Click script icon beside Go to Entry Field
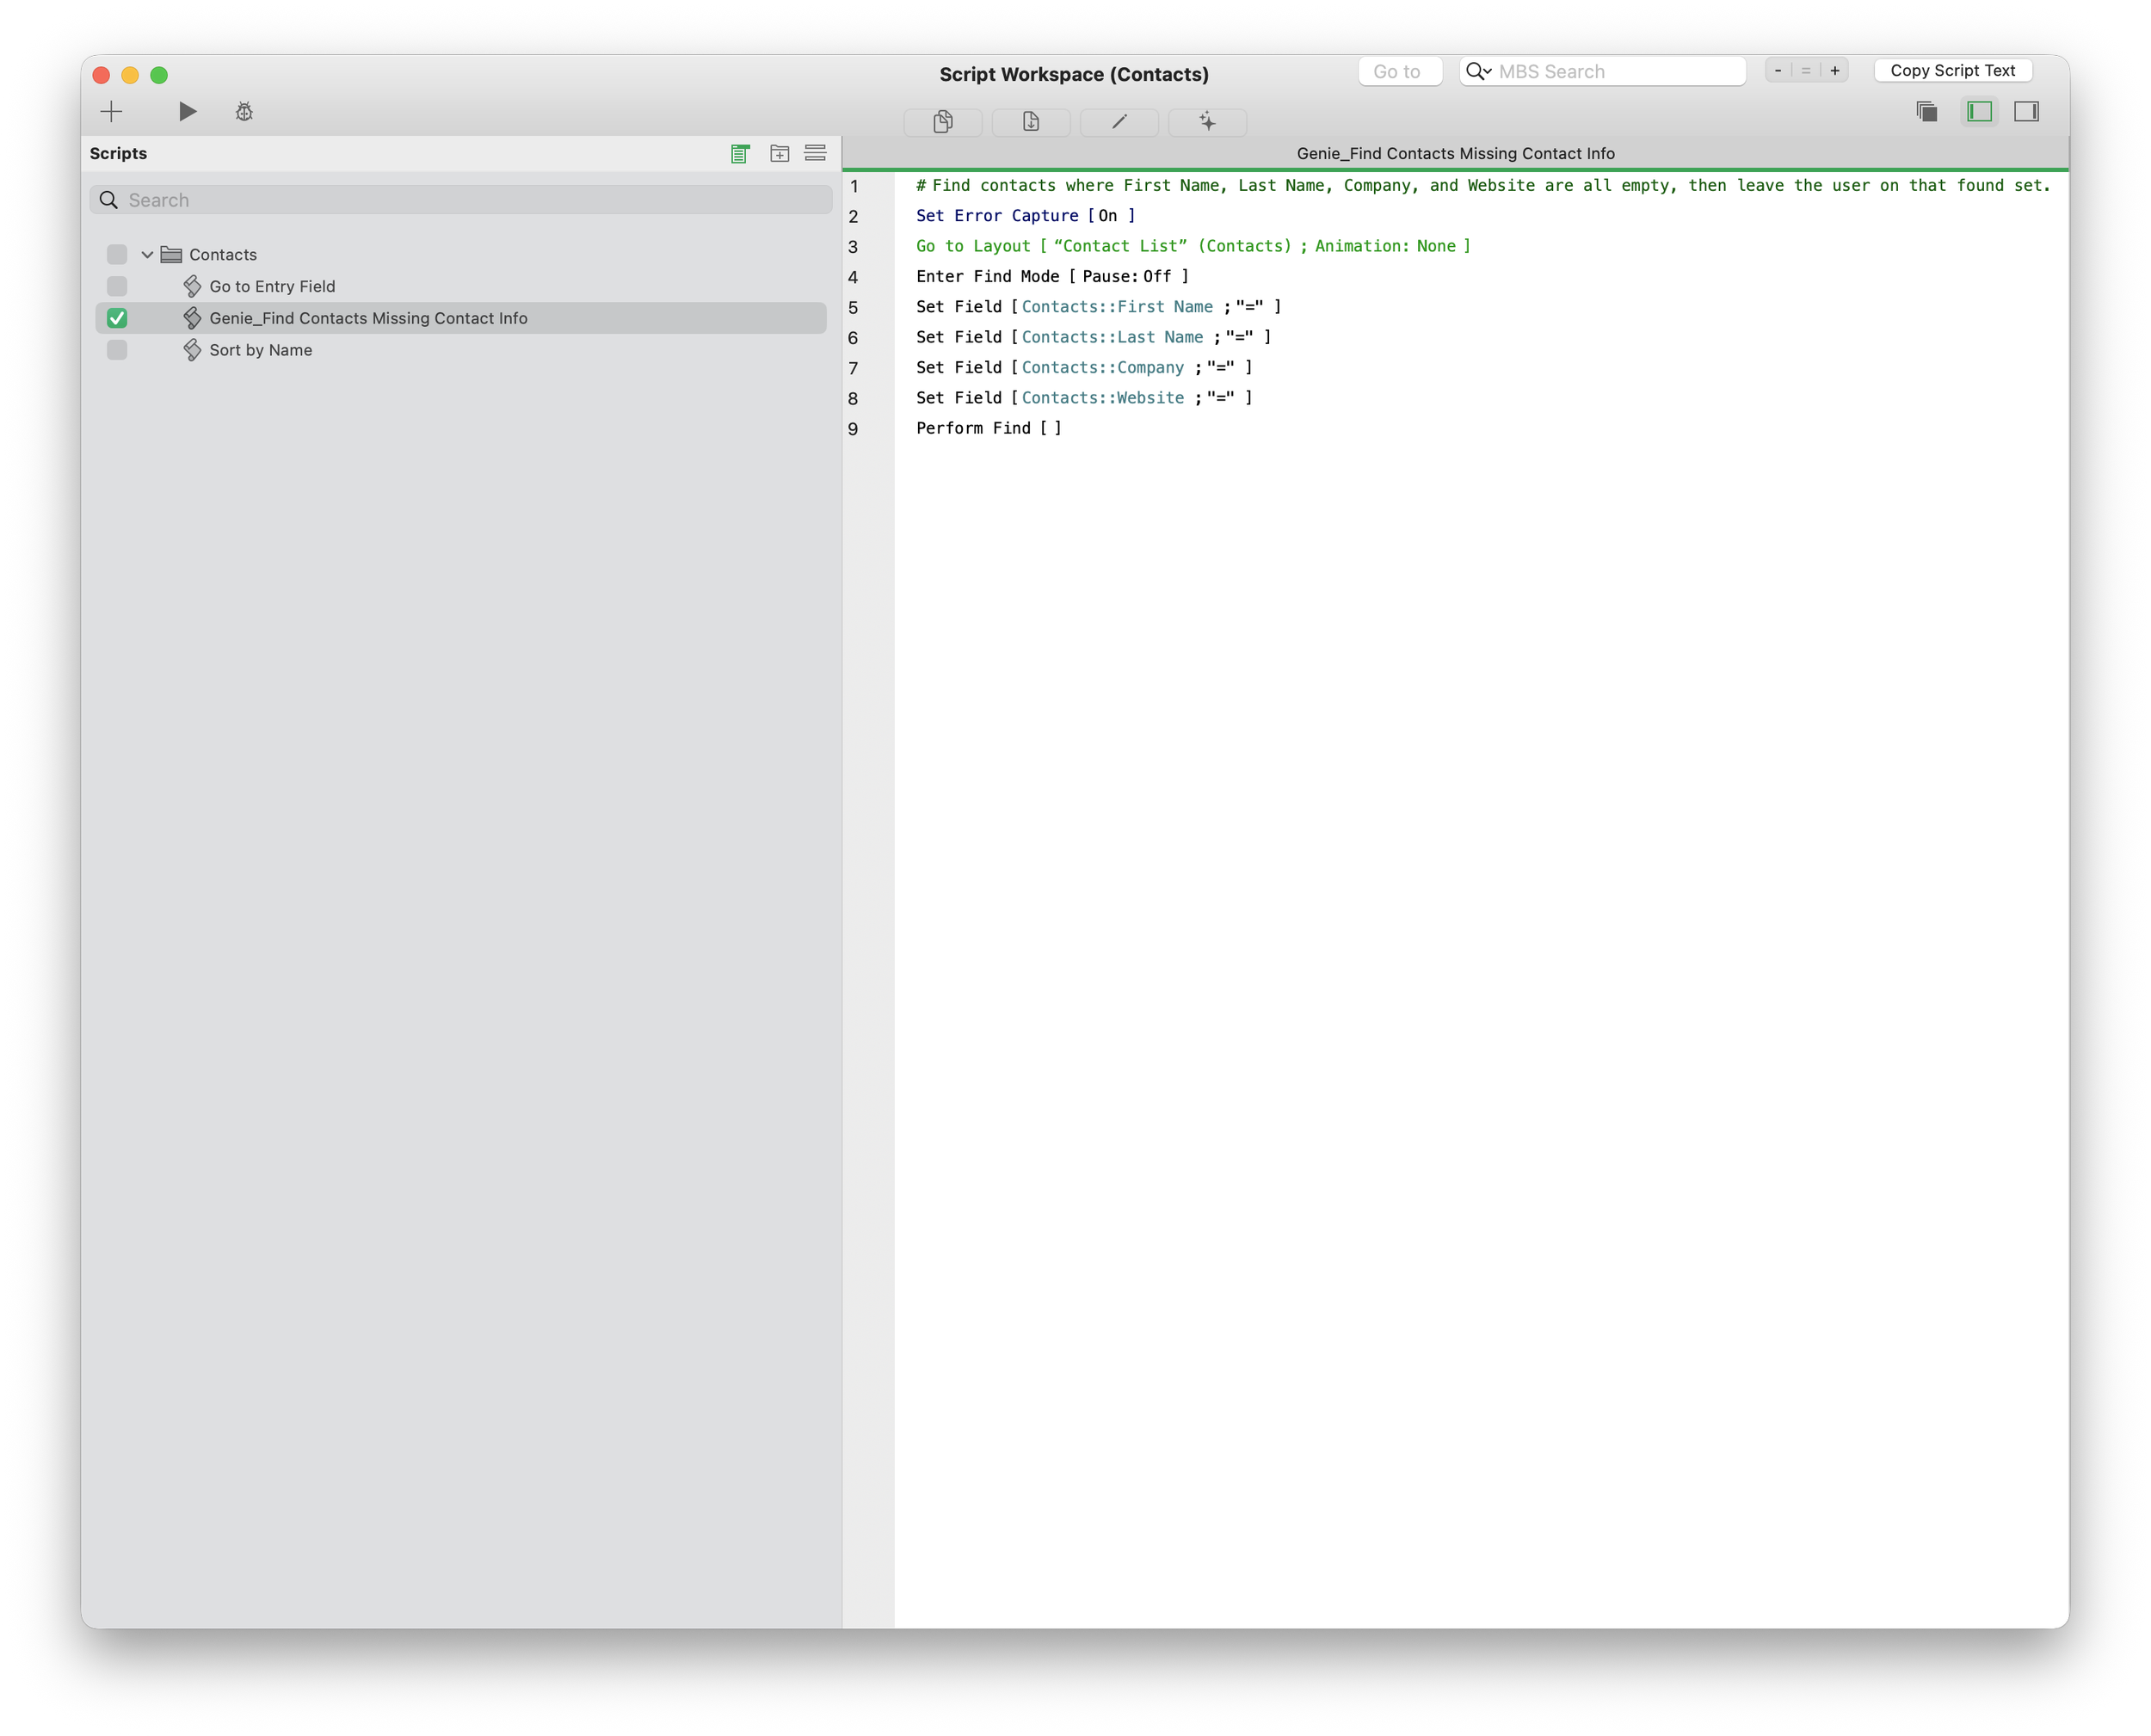 point(192,286)
